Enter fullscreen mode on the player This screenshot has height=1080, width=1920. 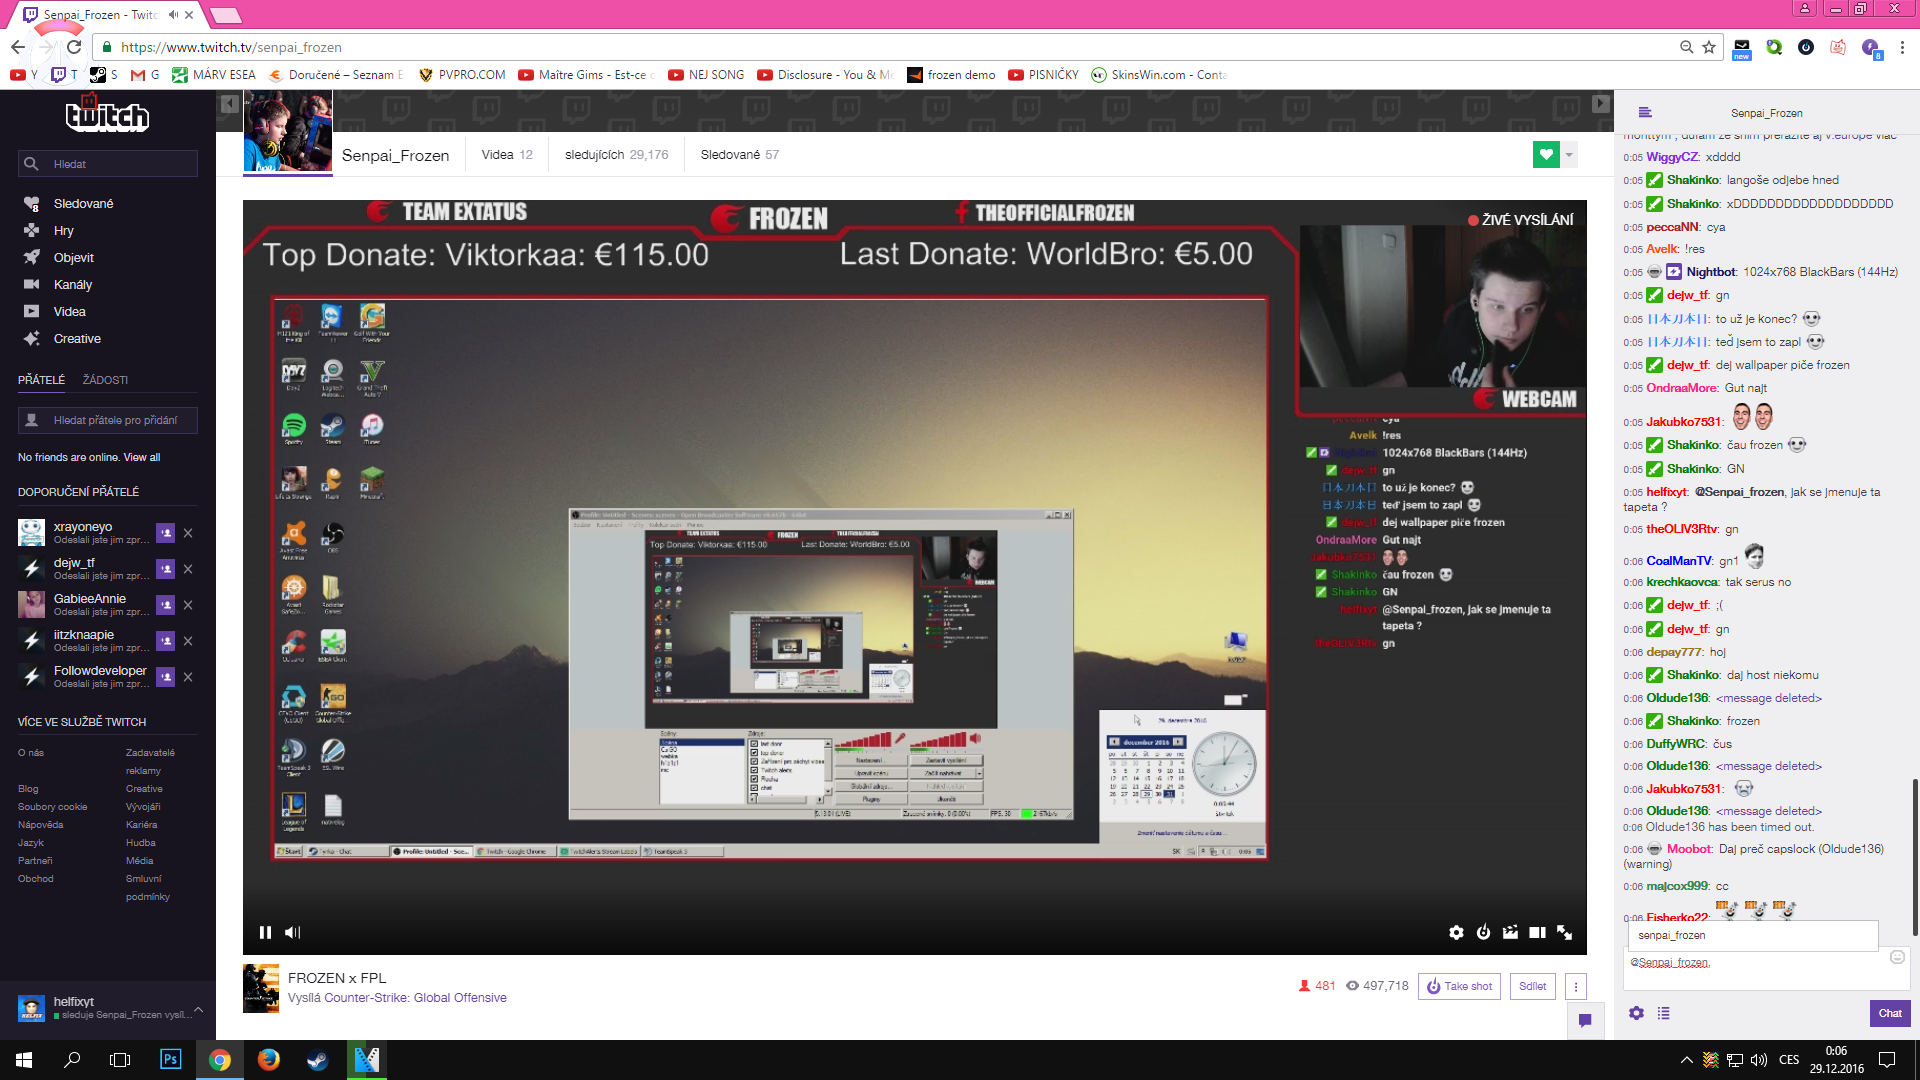[1565, 932]
